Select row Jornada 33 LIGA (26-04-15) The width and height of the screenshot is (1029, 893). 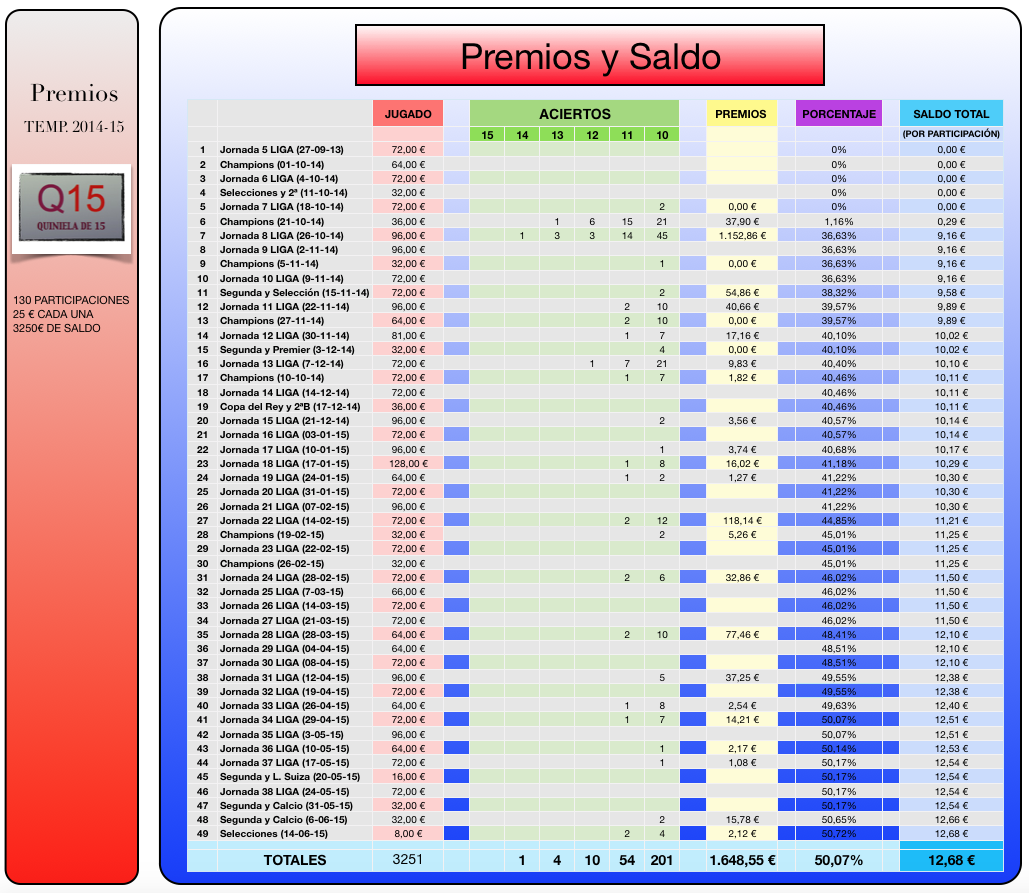pyautogui.click(x=595, y=706)
